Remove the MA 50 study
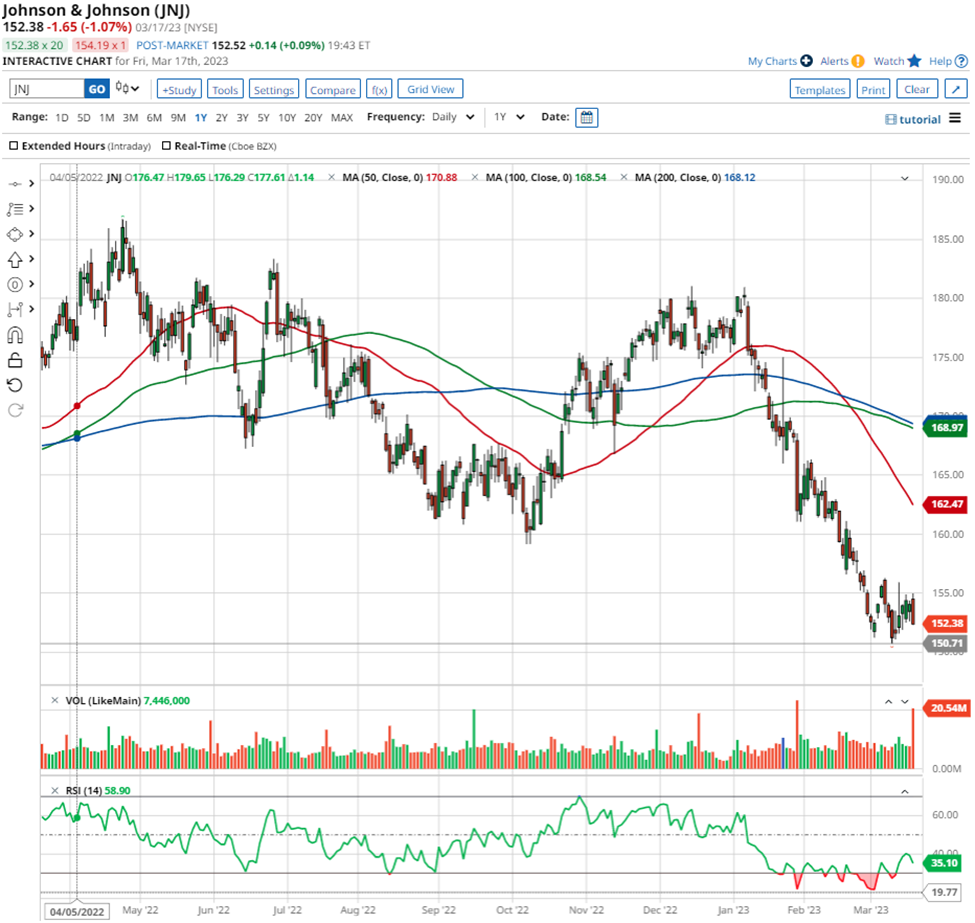Screen dimensions: 975x923 [x=331, y=177]
